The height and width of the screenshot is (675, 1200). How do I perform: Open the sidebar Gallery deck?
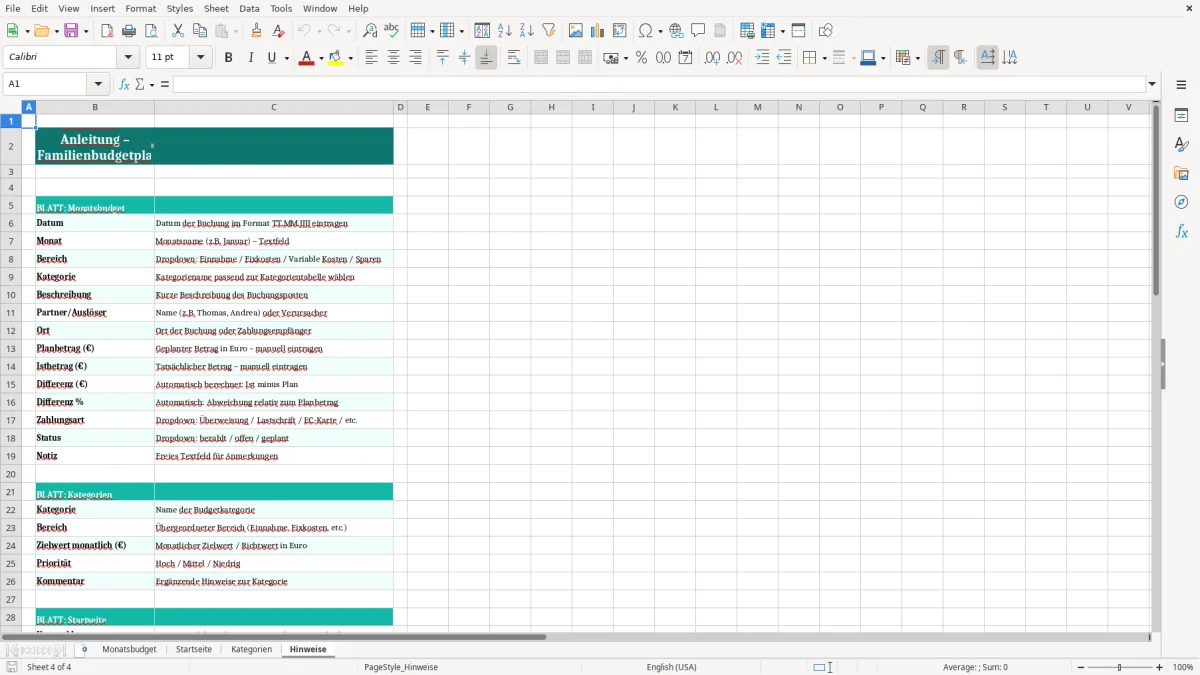click(x=1181, y=173)
